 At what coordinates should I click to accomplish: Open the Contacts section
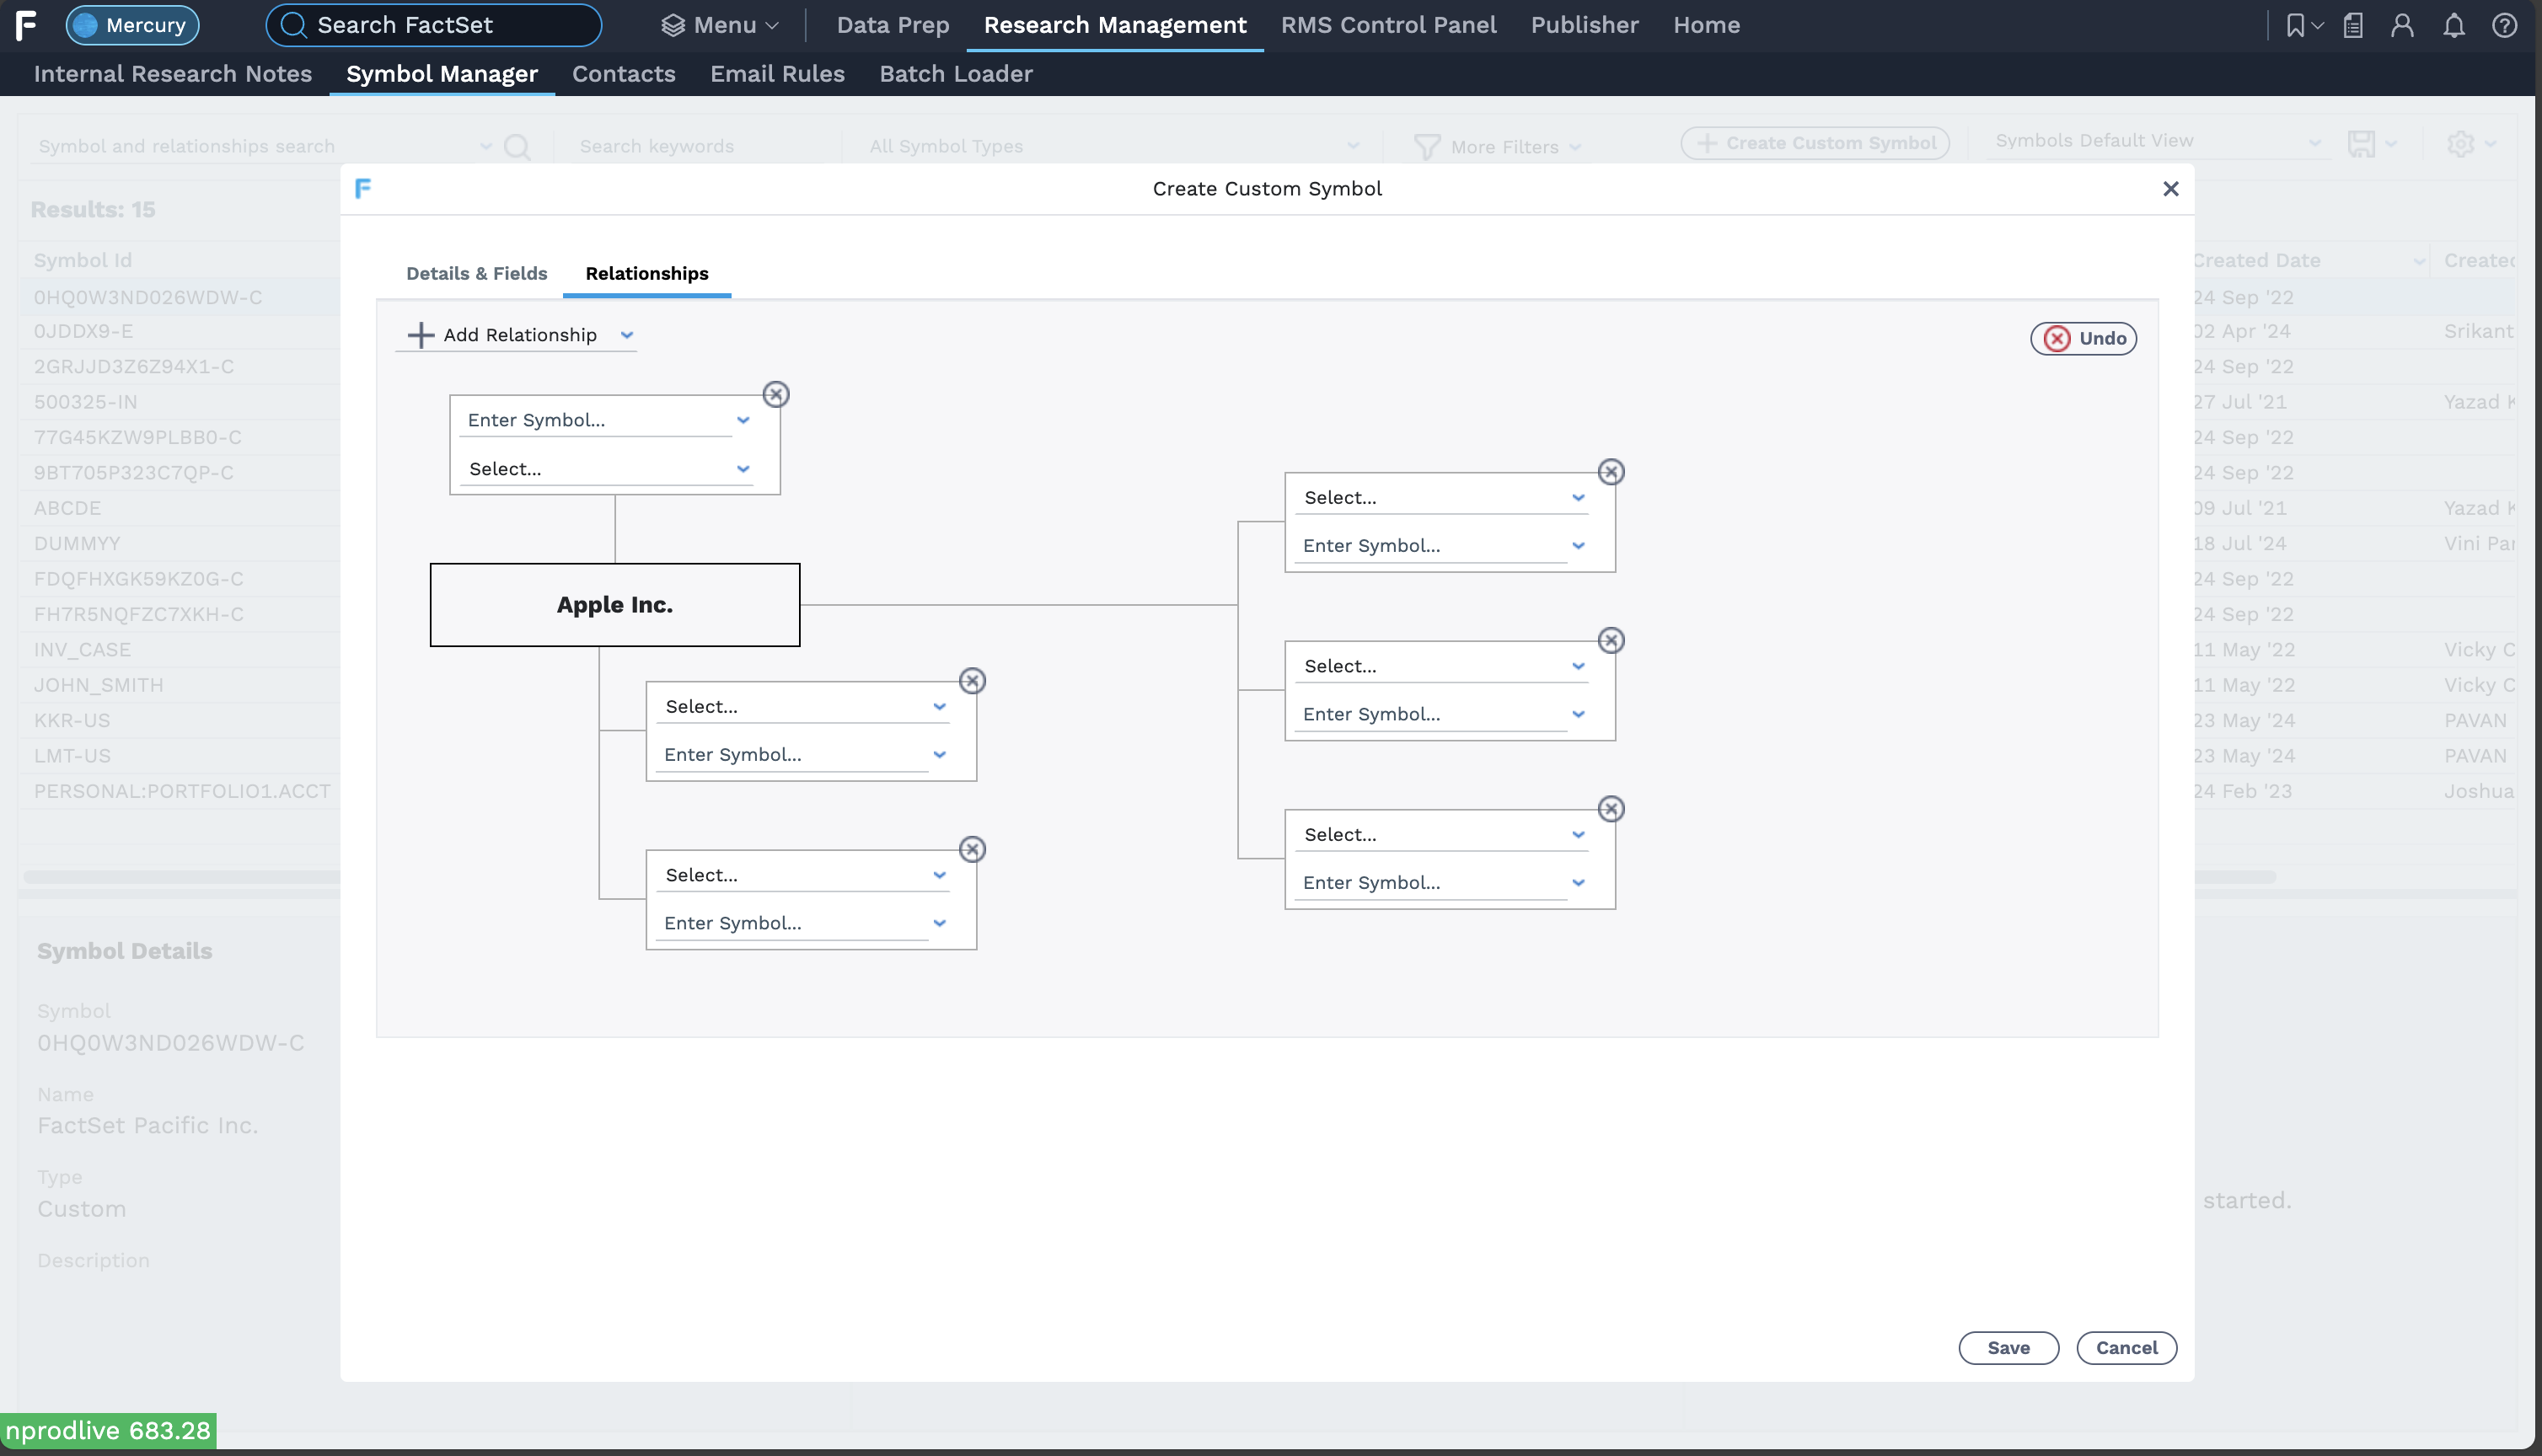tap(624, 74)
